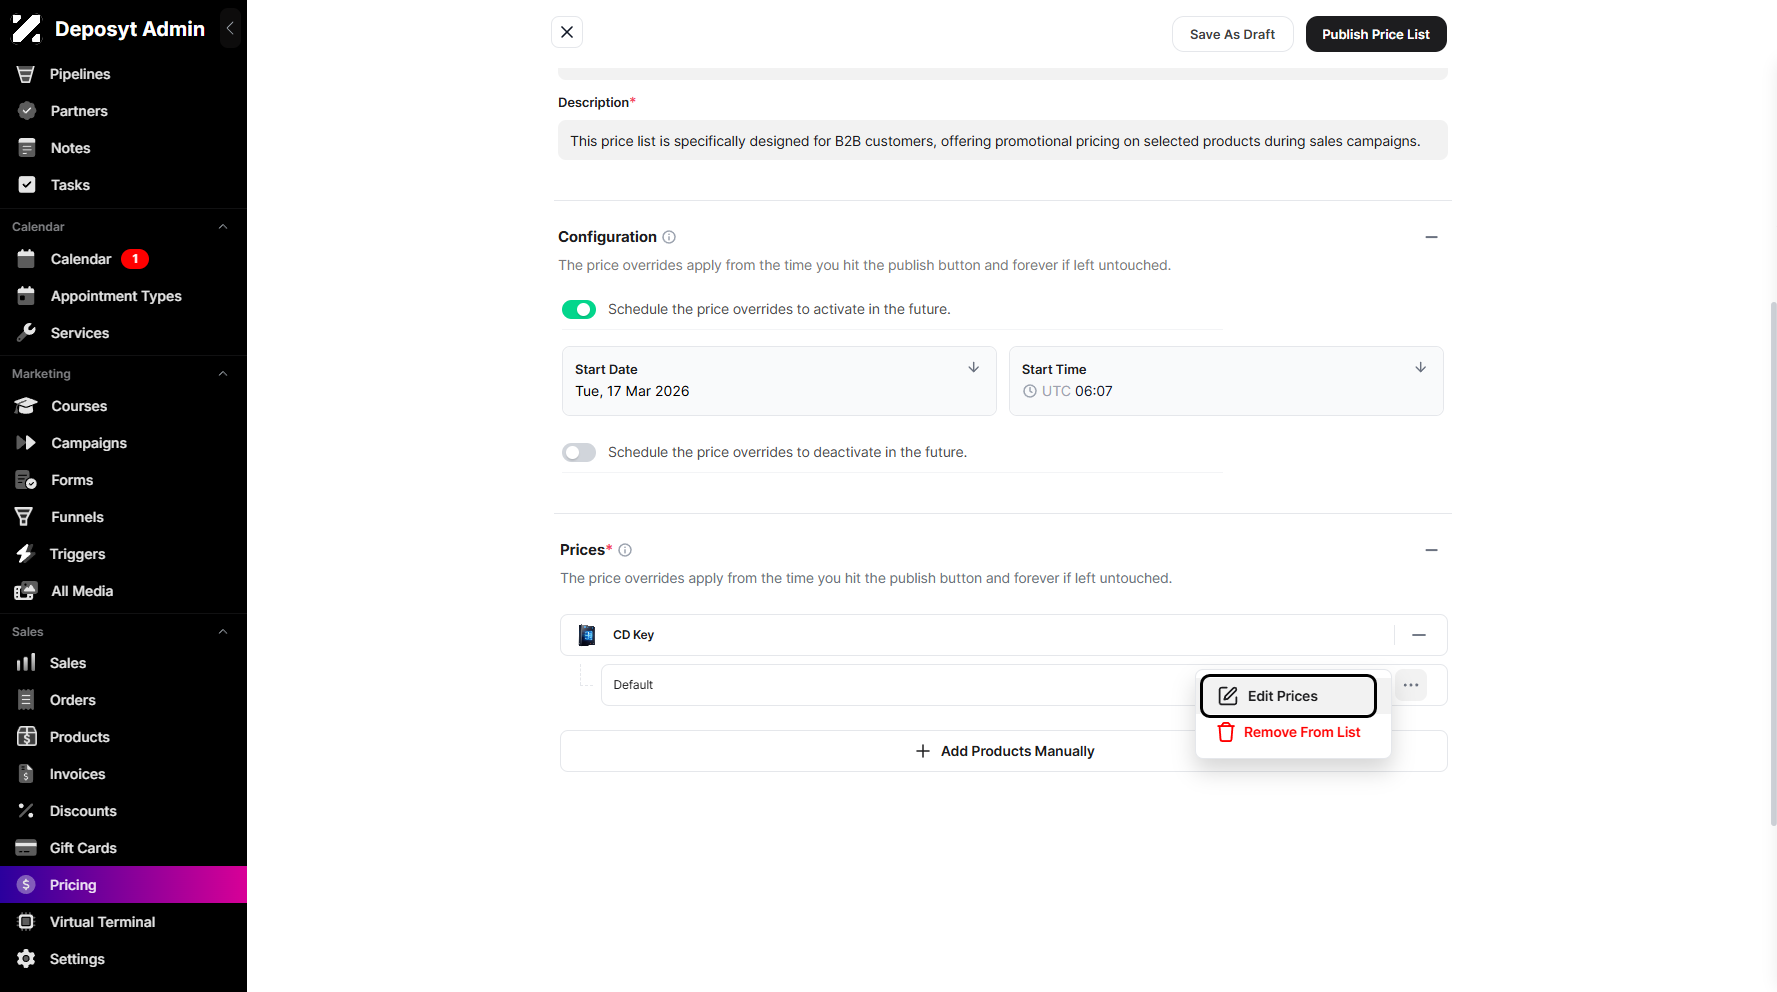Click the CD Key product thumbnail
This screenshot has height=992, width=1777.
(587, 635)
